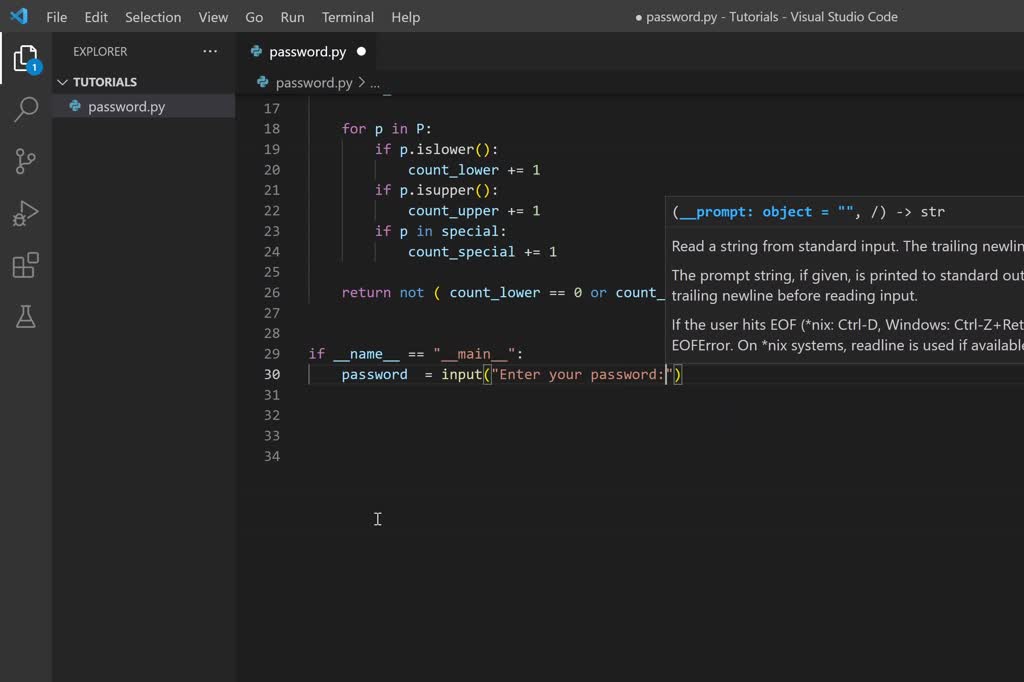This screenshot has height=682, width=1024.
Task: Click the 'Enter your password:' string
Action: pos(581,374)
